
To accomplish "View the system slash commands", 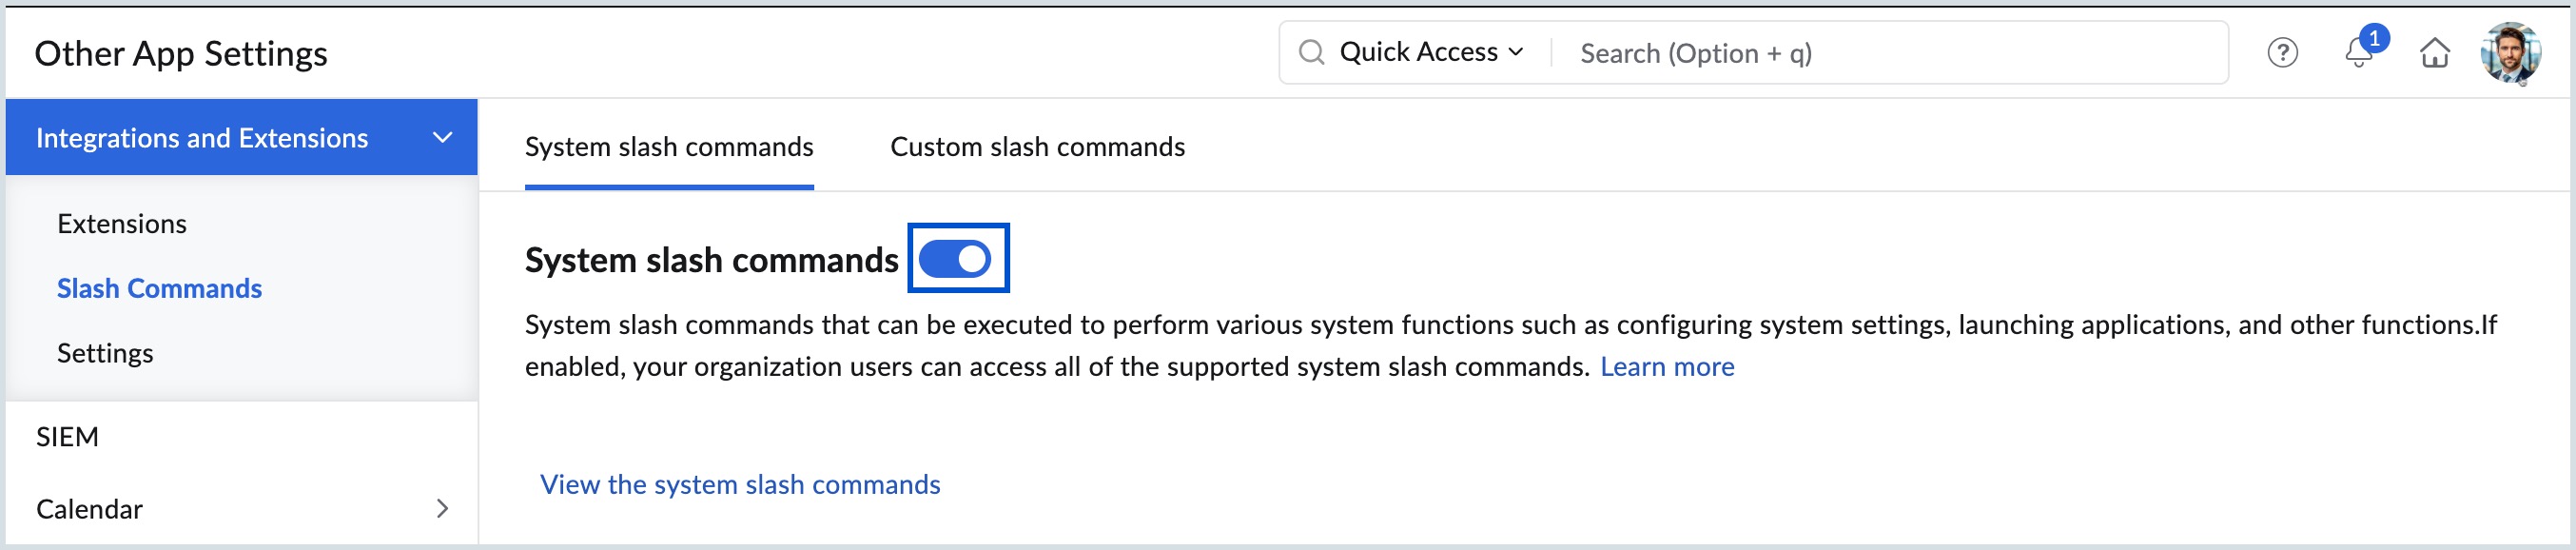I will pyautogui.click(x=740, y=484).
